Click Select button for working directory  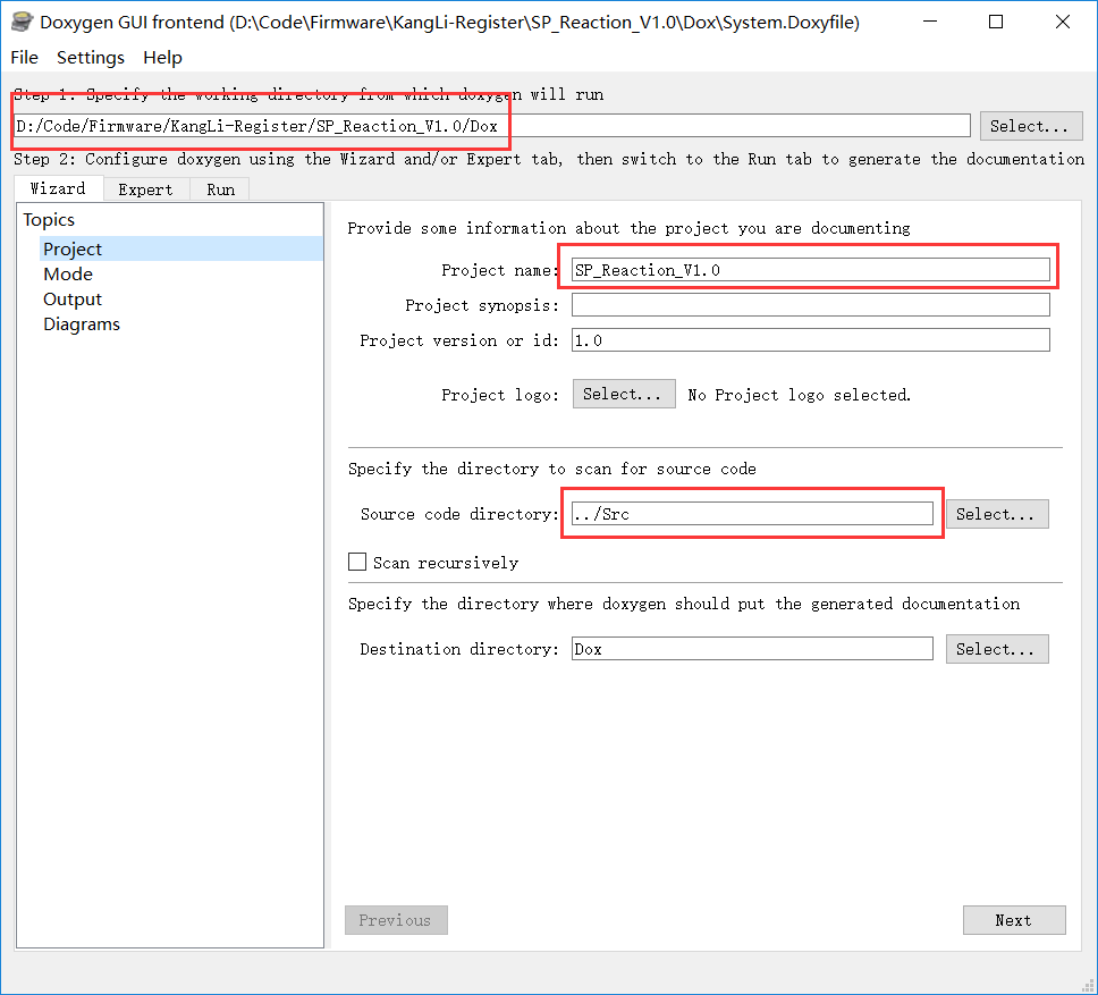click(1031, 126)
